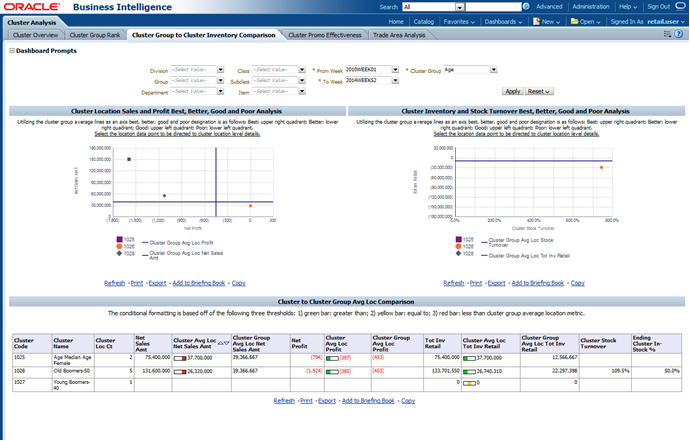690x441 pixels.
Task: Select Cluster Group to Cluster Inventory Comparison tab
Action: (203, 35)
